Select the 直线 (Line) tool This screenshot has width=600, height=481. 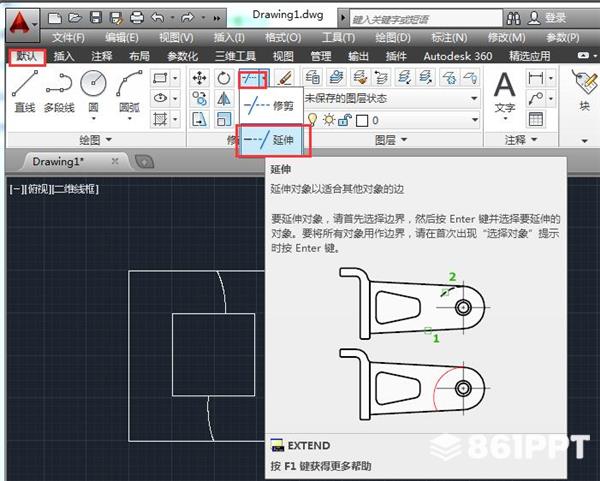tap(25, 92)
